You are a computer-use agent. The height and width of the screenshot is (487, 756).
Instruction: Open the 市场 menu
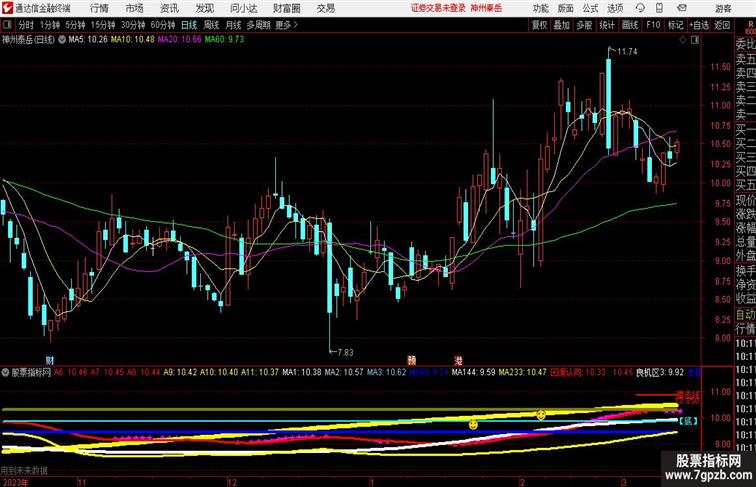134,8
